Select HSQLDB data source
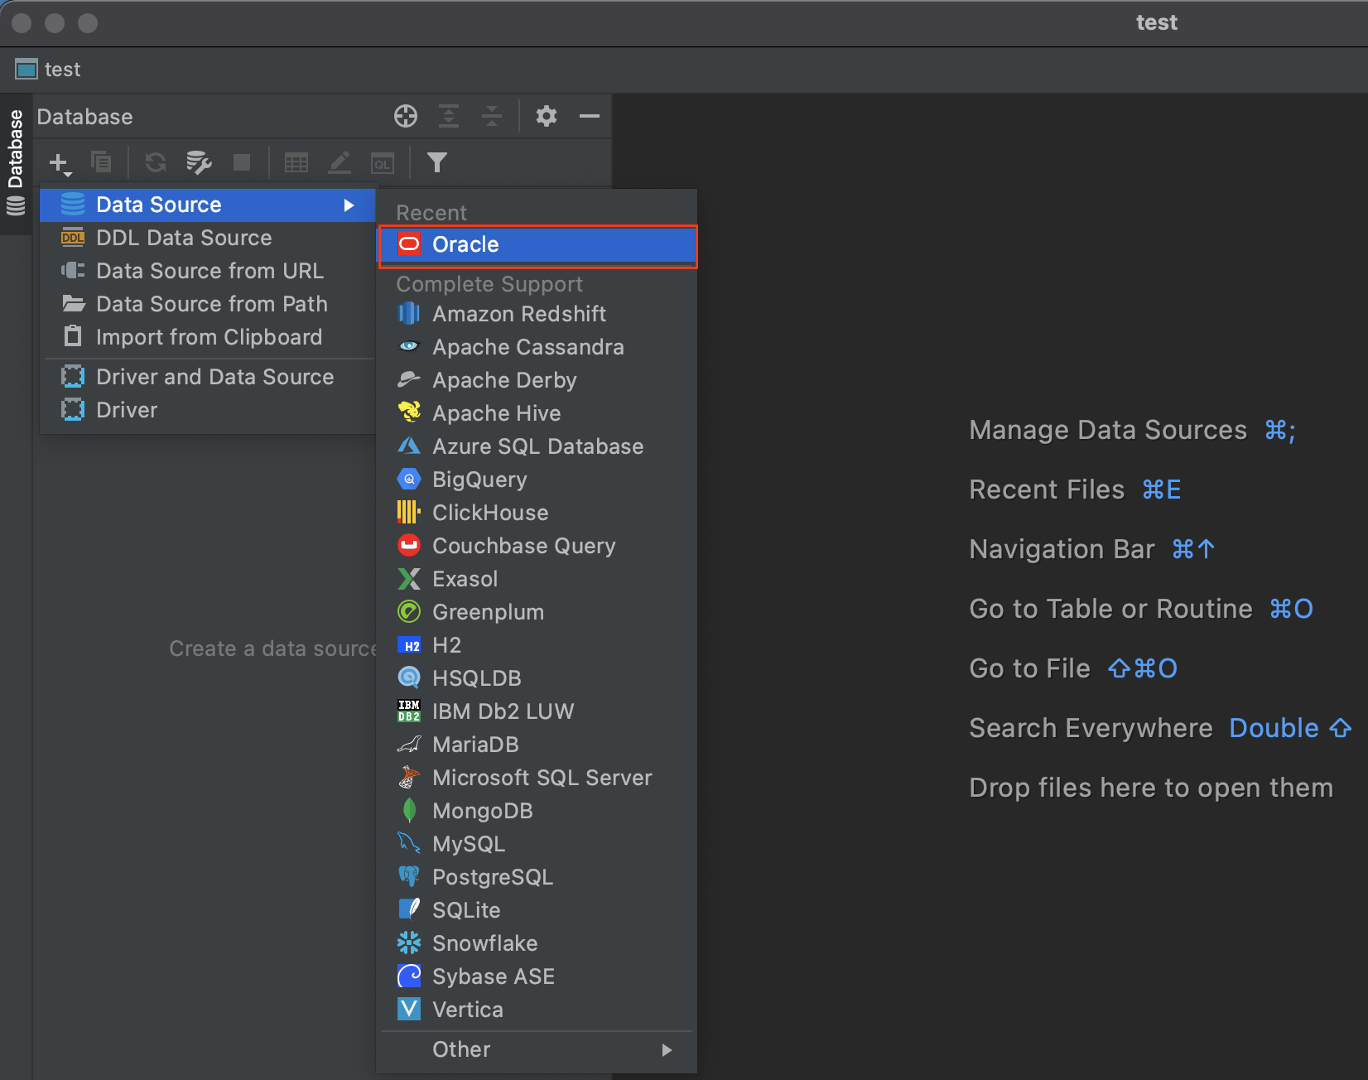Viewport: 1368px width, 1080px height. (537, 678)
